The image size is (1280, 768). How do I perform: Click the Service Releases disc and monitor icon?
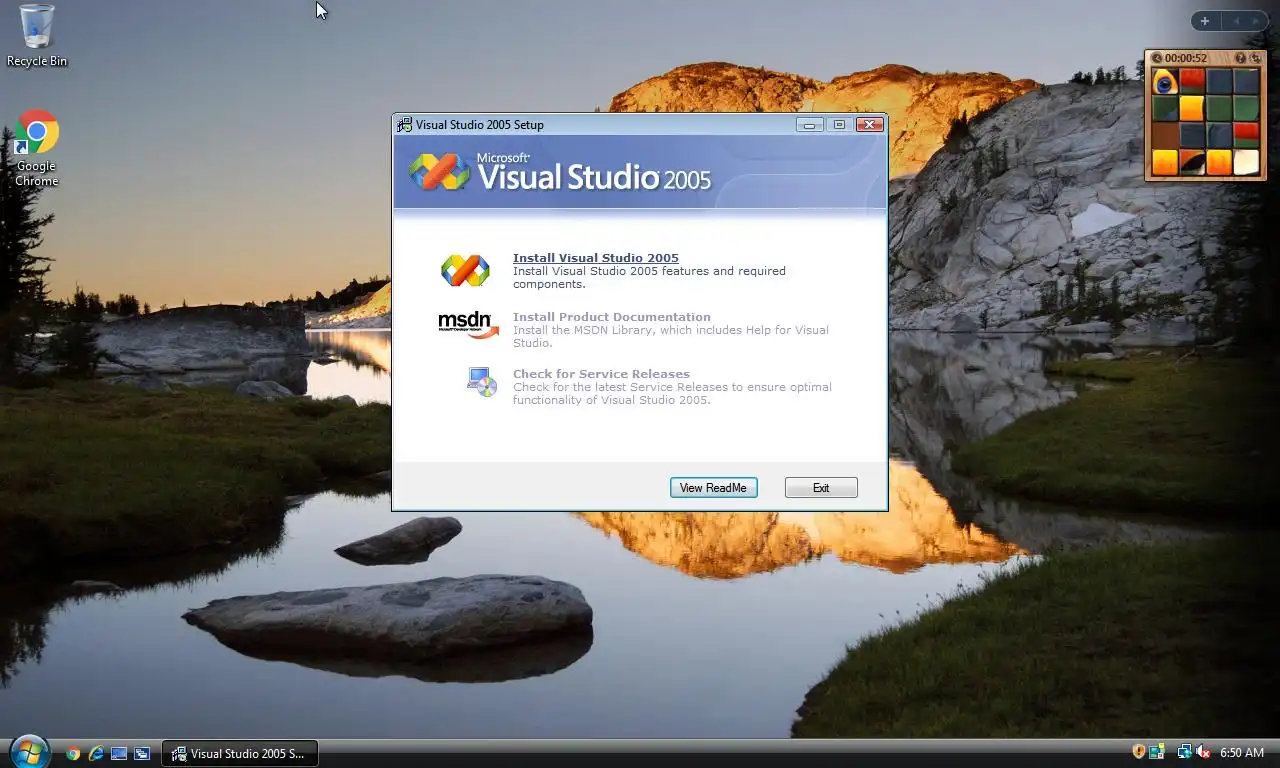[x=482, y=382]
